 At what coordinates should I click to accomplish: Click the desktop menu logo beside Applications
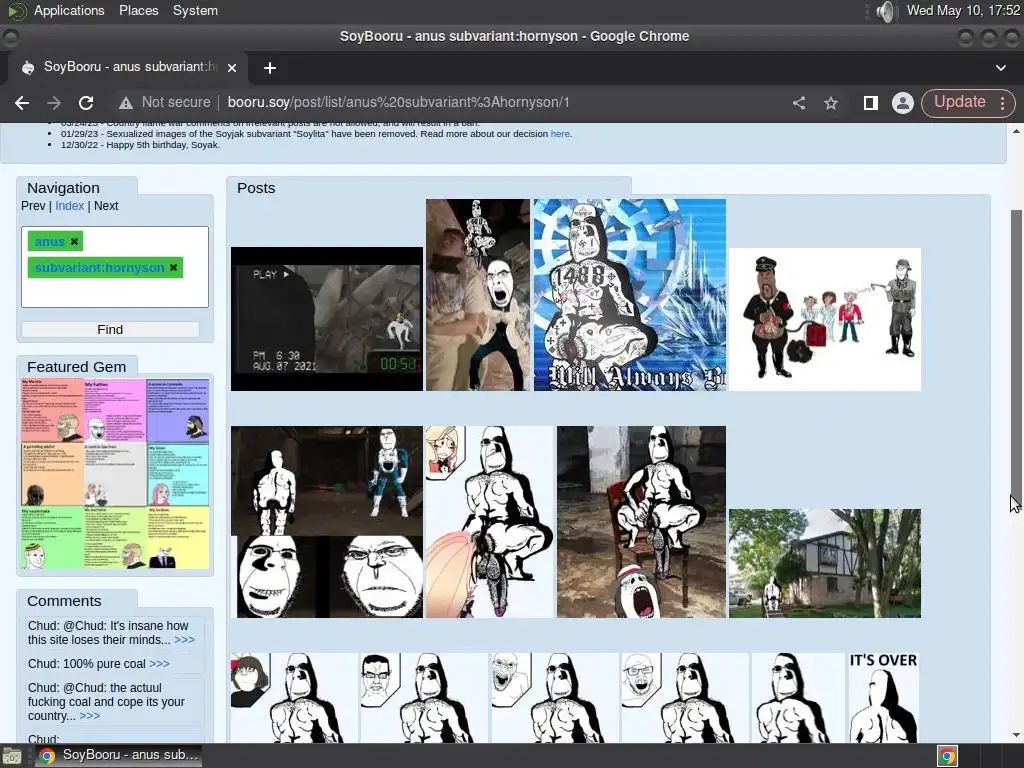coord(16,10)
